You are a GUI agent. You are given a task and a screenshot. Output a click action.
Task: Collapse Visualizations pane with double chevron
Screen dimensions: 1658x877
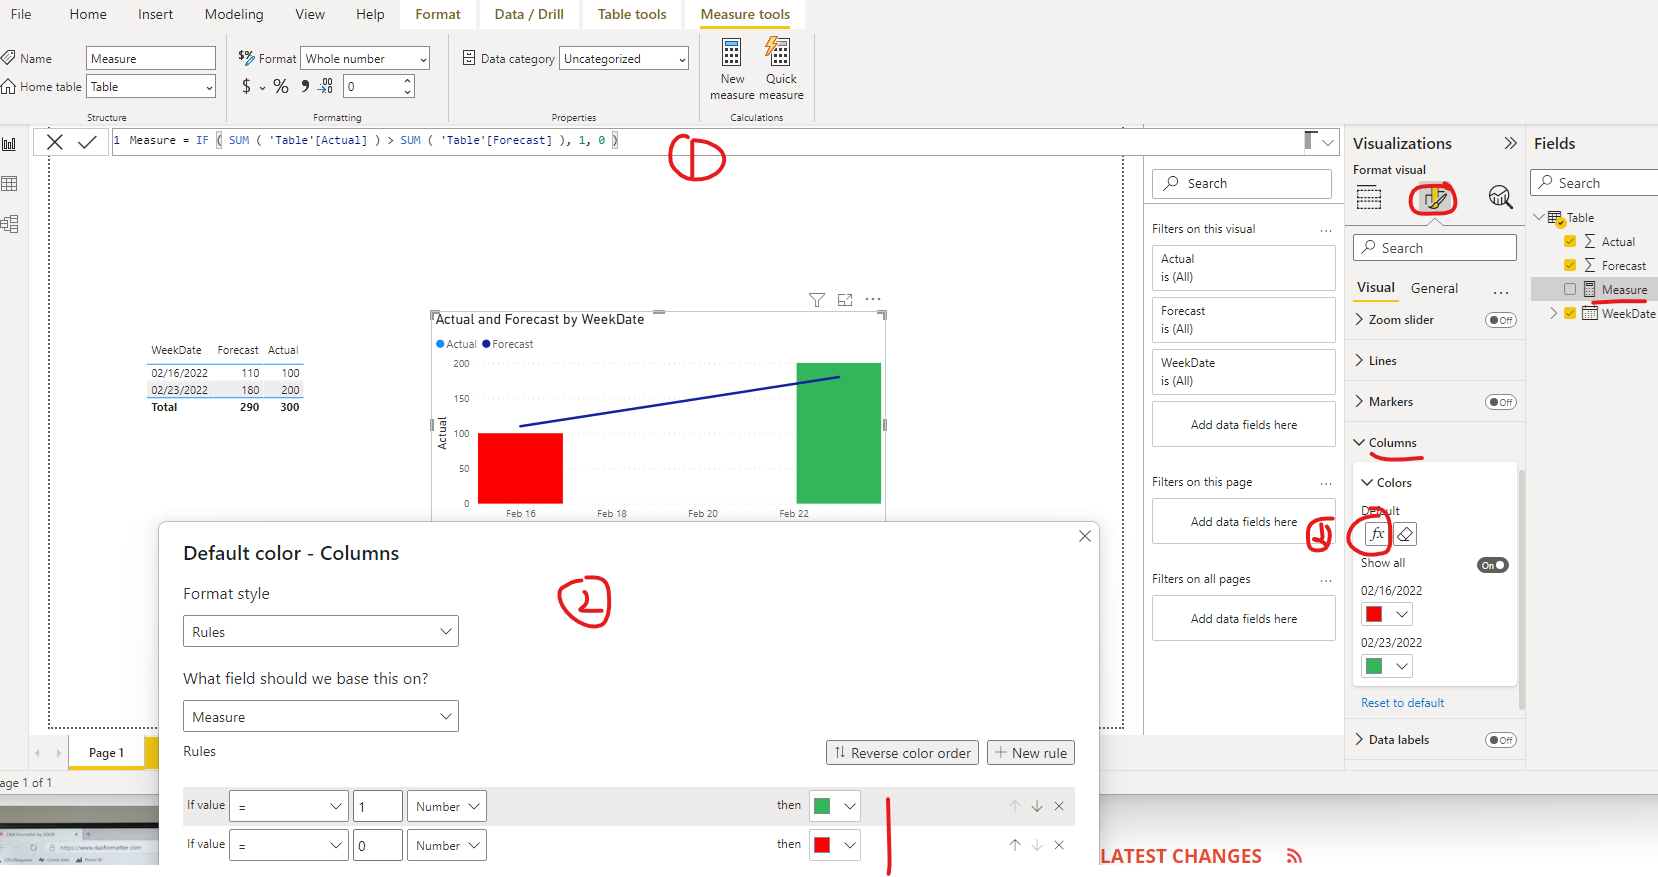[x=1510, y=144]
